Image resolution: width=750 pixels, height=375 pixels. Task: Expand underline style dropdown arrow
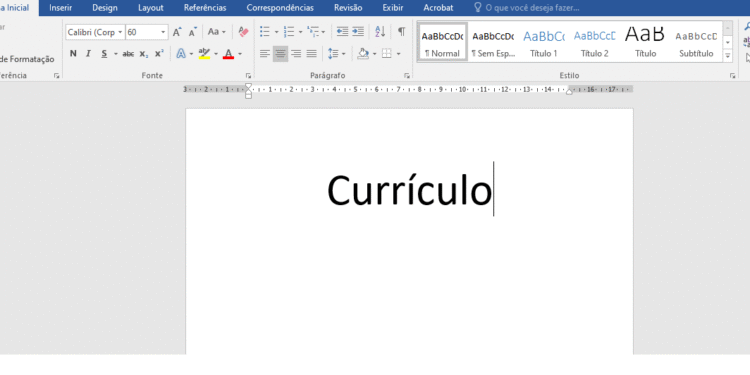115,54
